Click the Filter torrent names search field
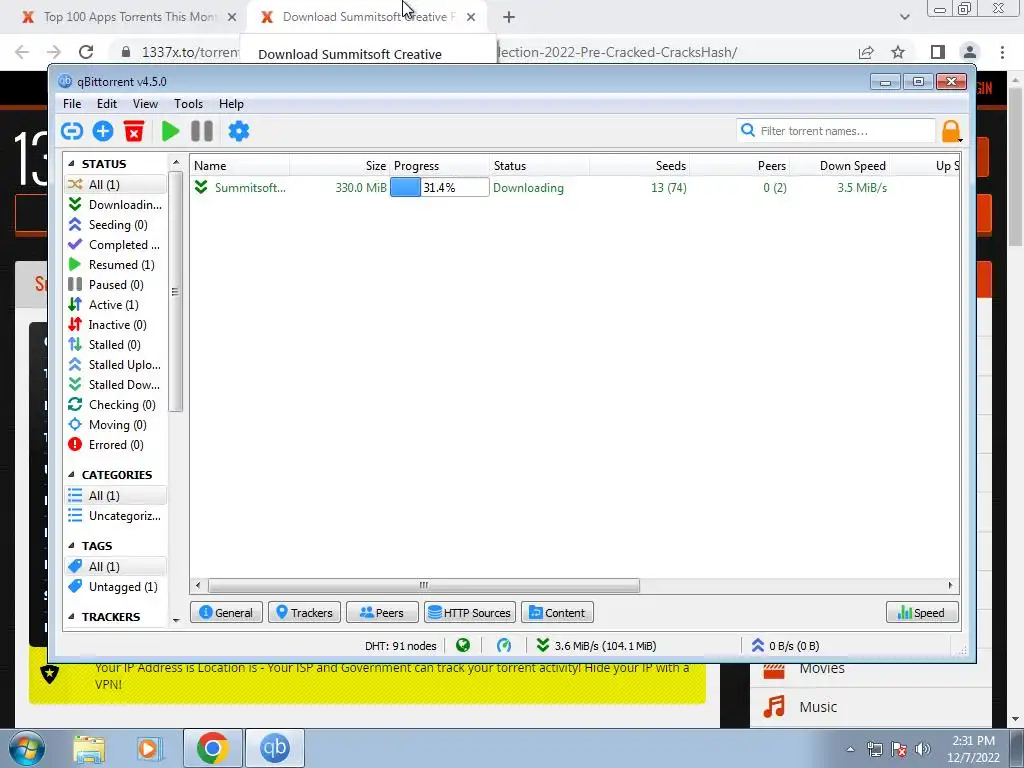The width and height of the screenshot is (1024, 768). (x=836, y=131)
